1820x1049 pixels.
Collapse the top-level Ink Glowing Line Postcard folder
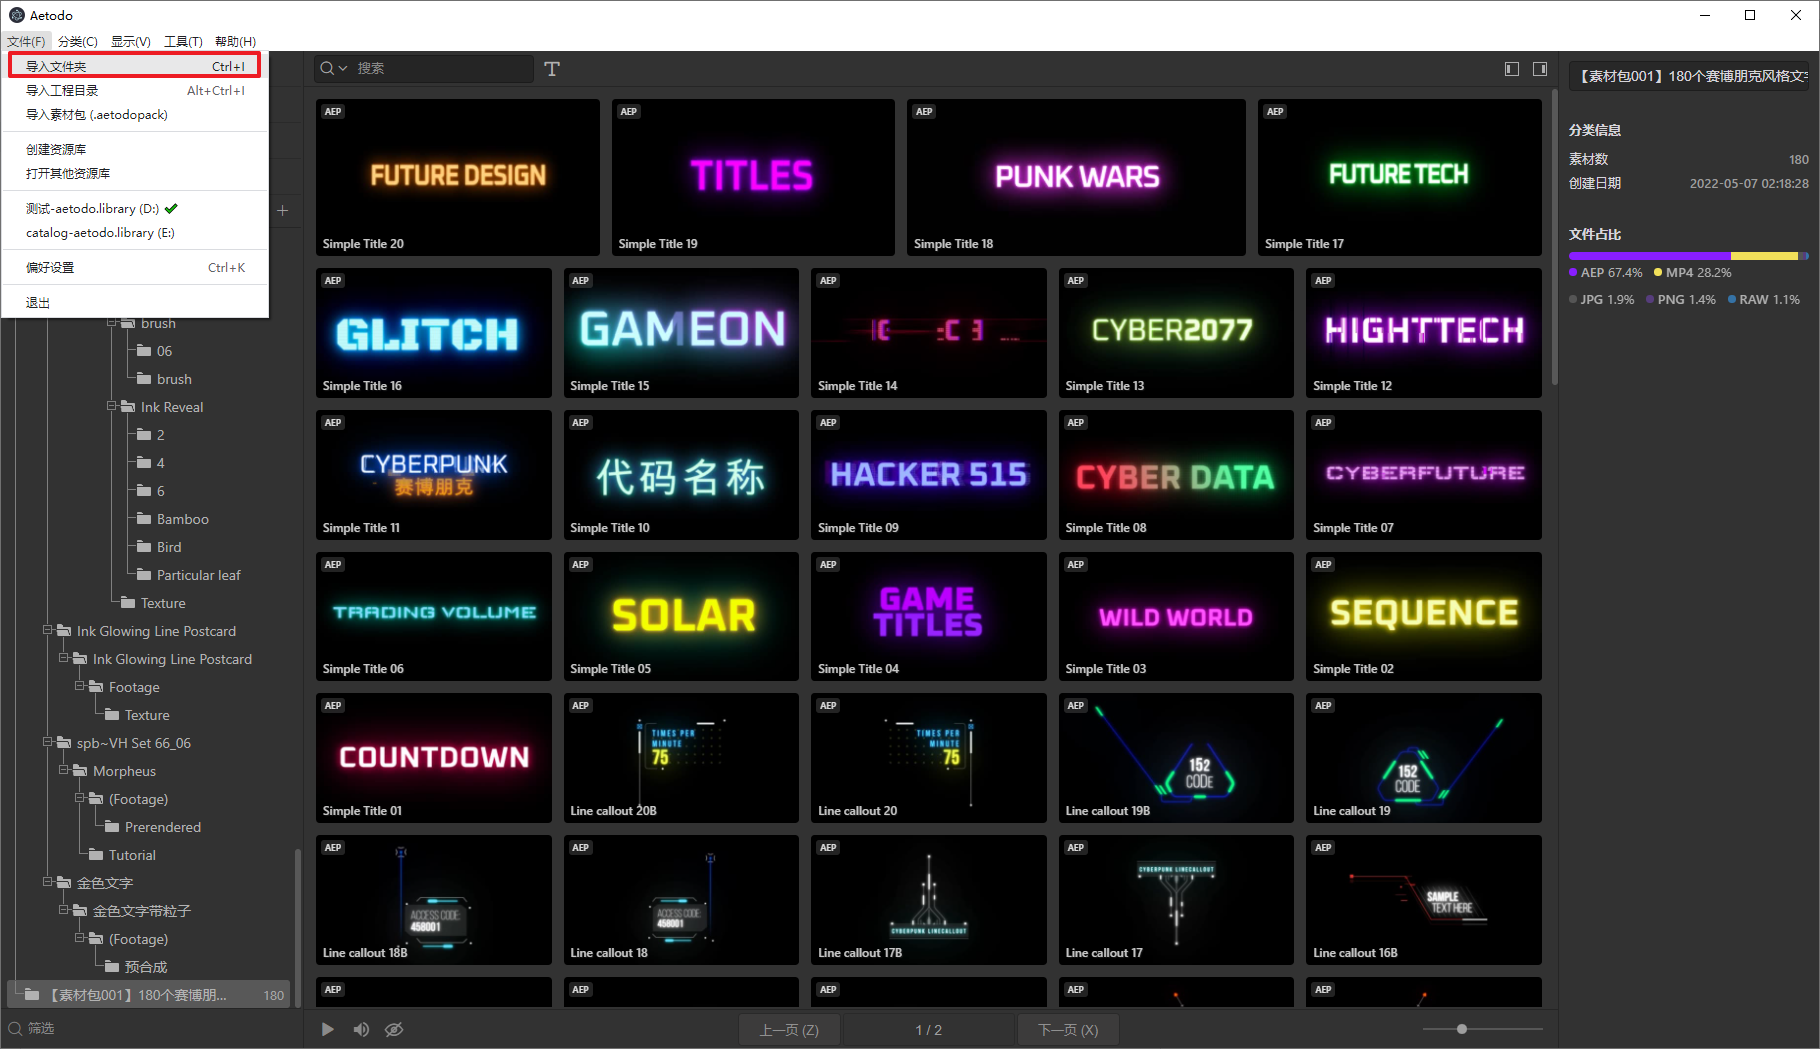(47, 630)
